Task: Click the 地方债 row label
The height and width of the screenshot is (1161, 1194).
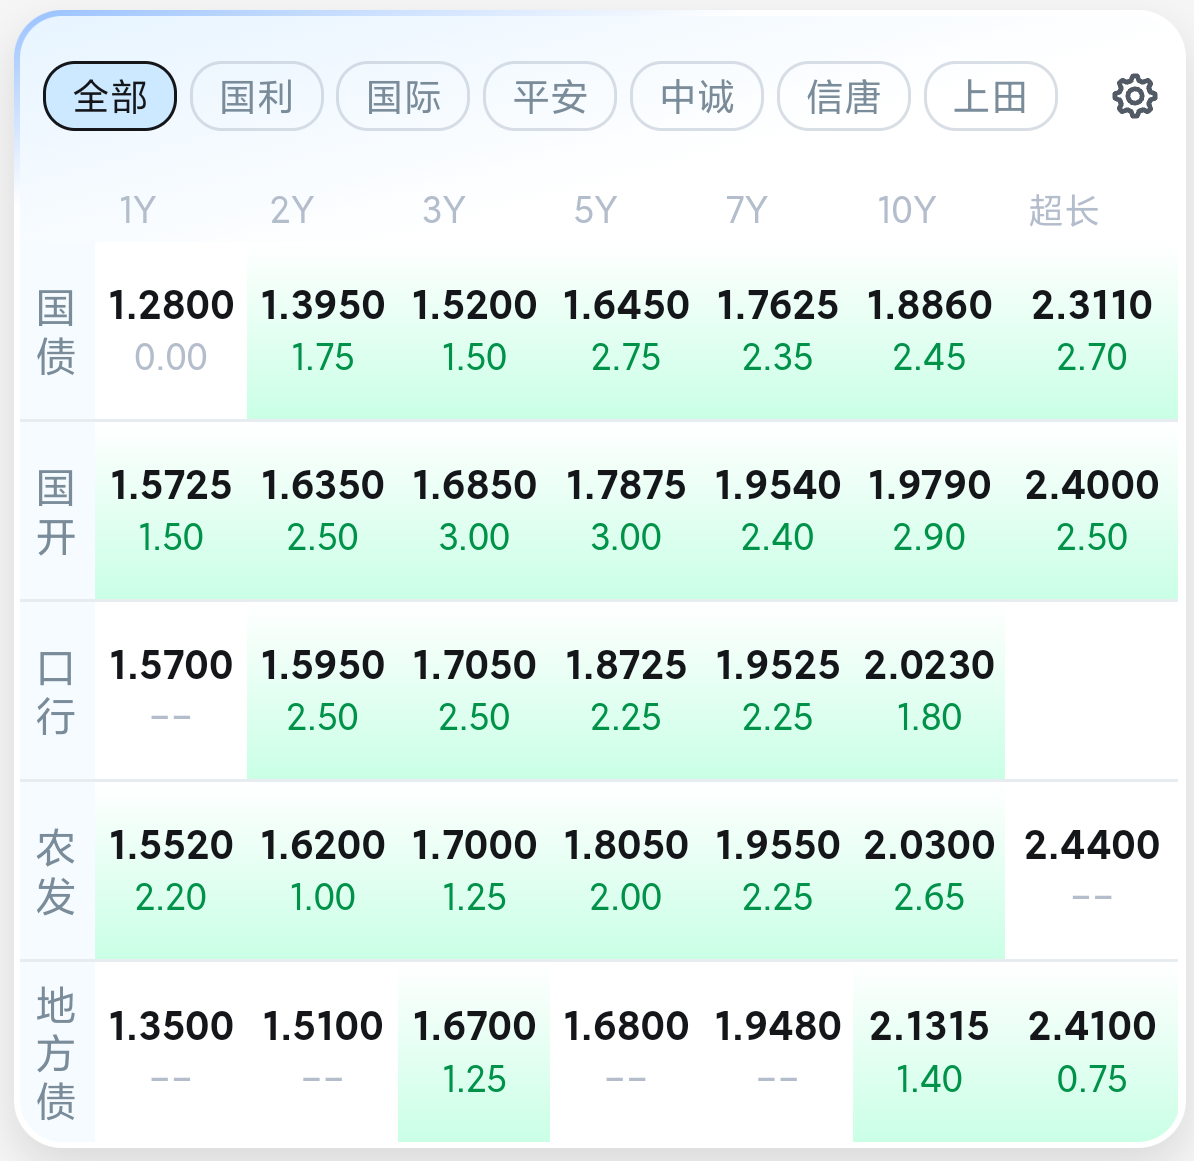Action: (x=56, y=1052)
